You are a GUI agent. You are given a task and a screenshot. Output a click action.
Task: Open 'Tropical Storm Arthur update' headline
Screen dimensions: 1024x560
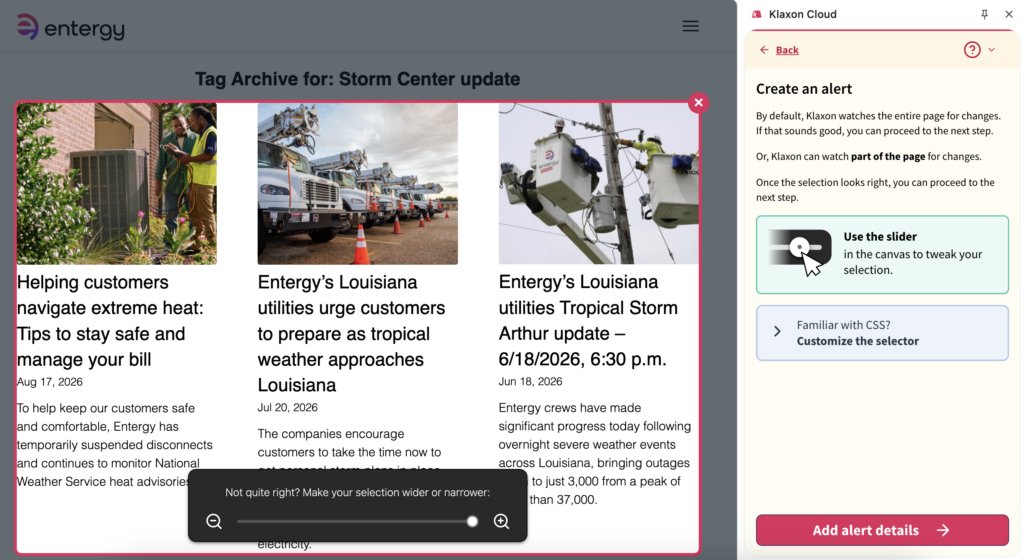click(x=588, y=320)
